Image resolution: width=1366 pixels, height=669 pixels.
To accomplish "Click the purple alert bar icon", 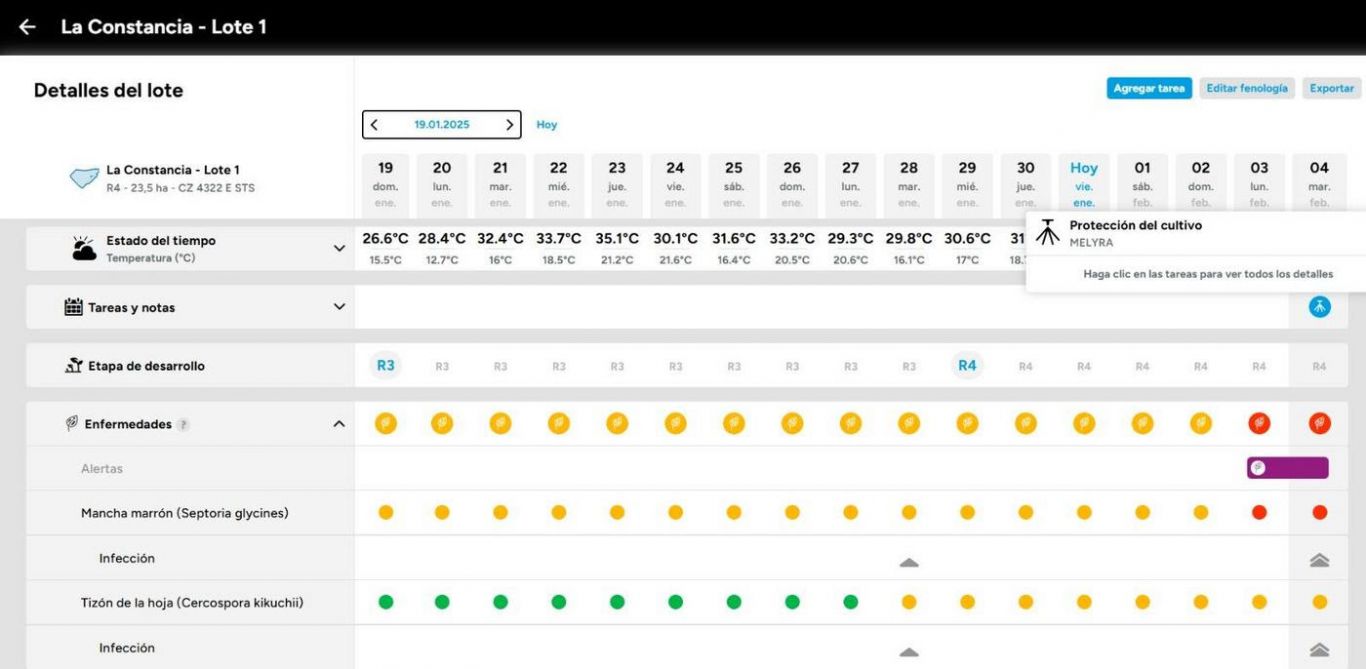I will pyautogui.click(x=1259, y=467).
